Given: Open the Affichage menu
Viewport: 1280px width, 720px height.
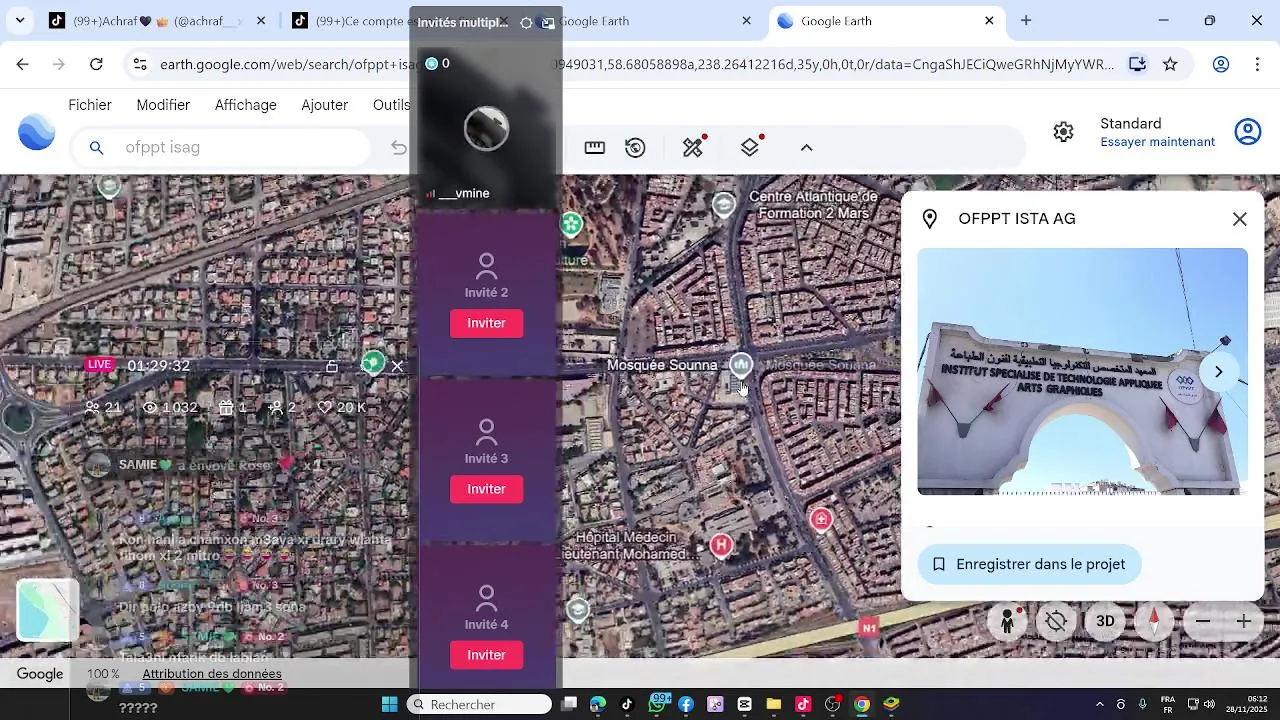Looking at the screenshot, I should 245,105.
